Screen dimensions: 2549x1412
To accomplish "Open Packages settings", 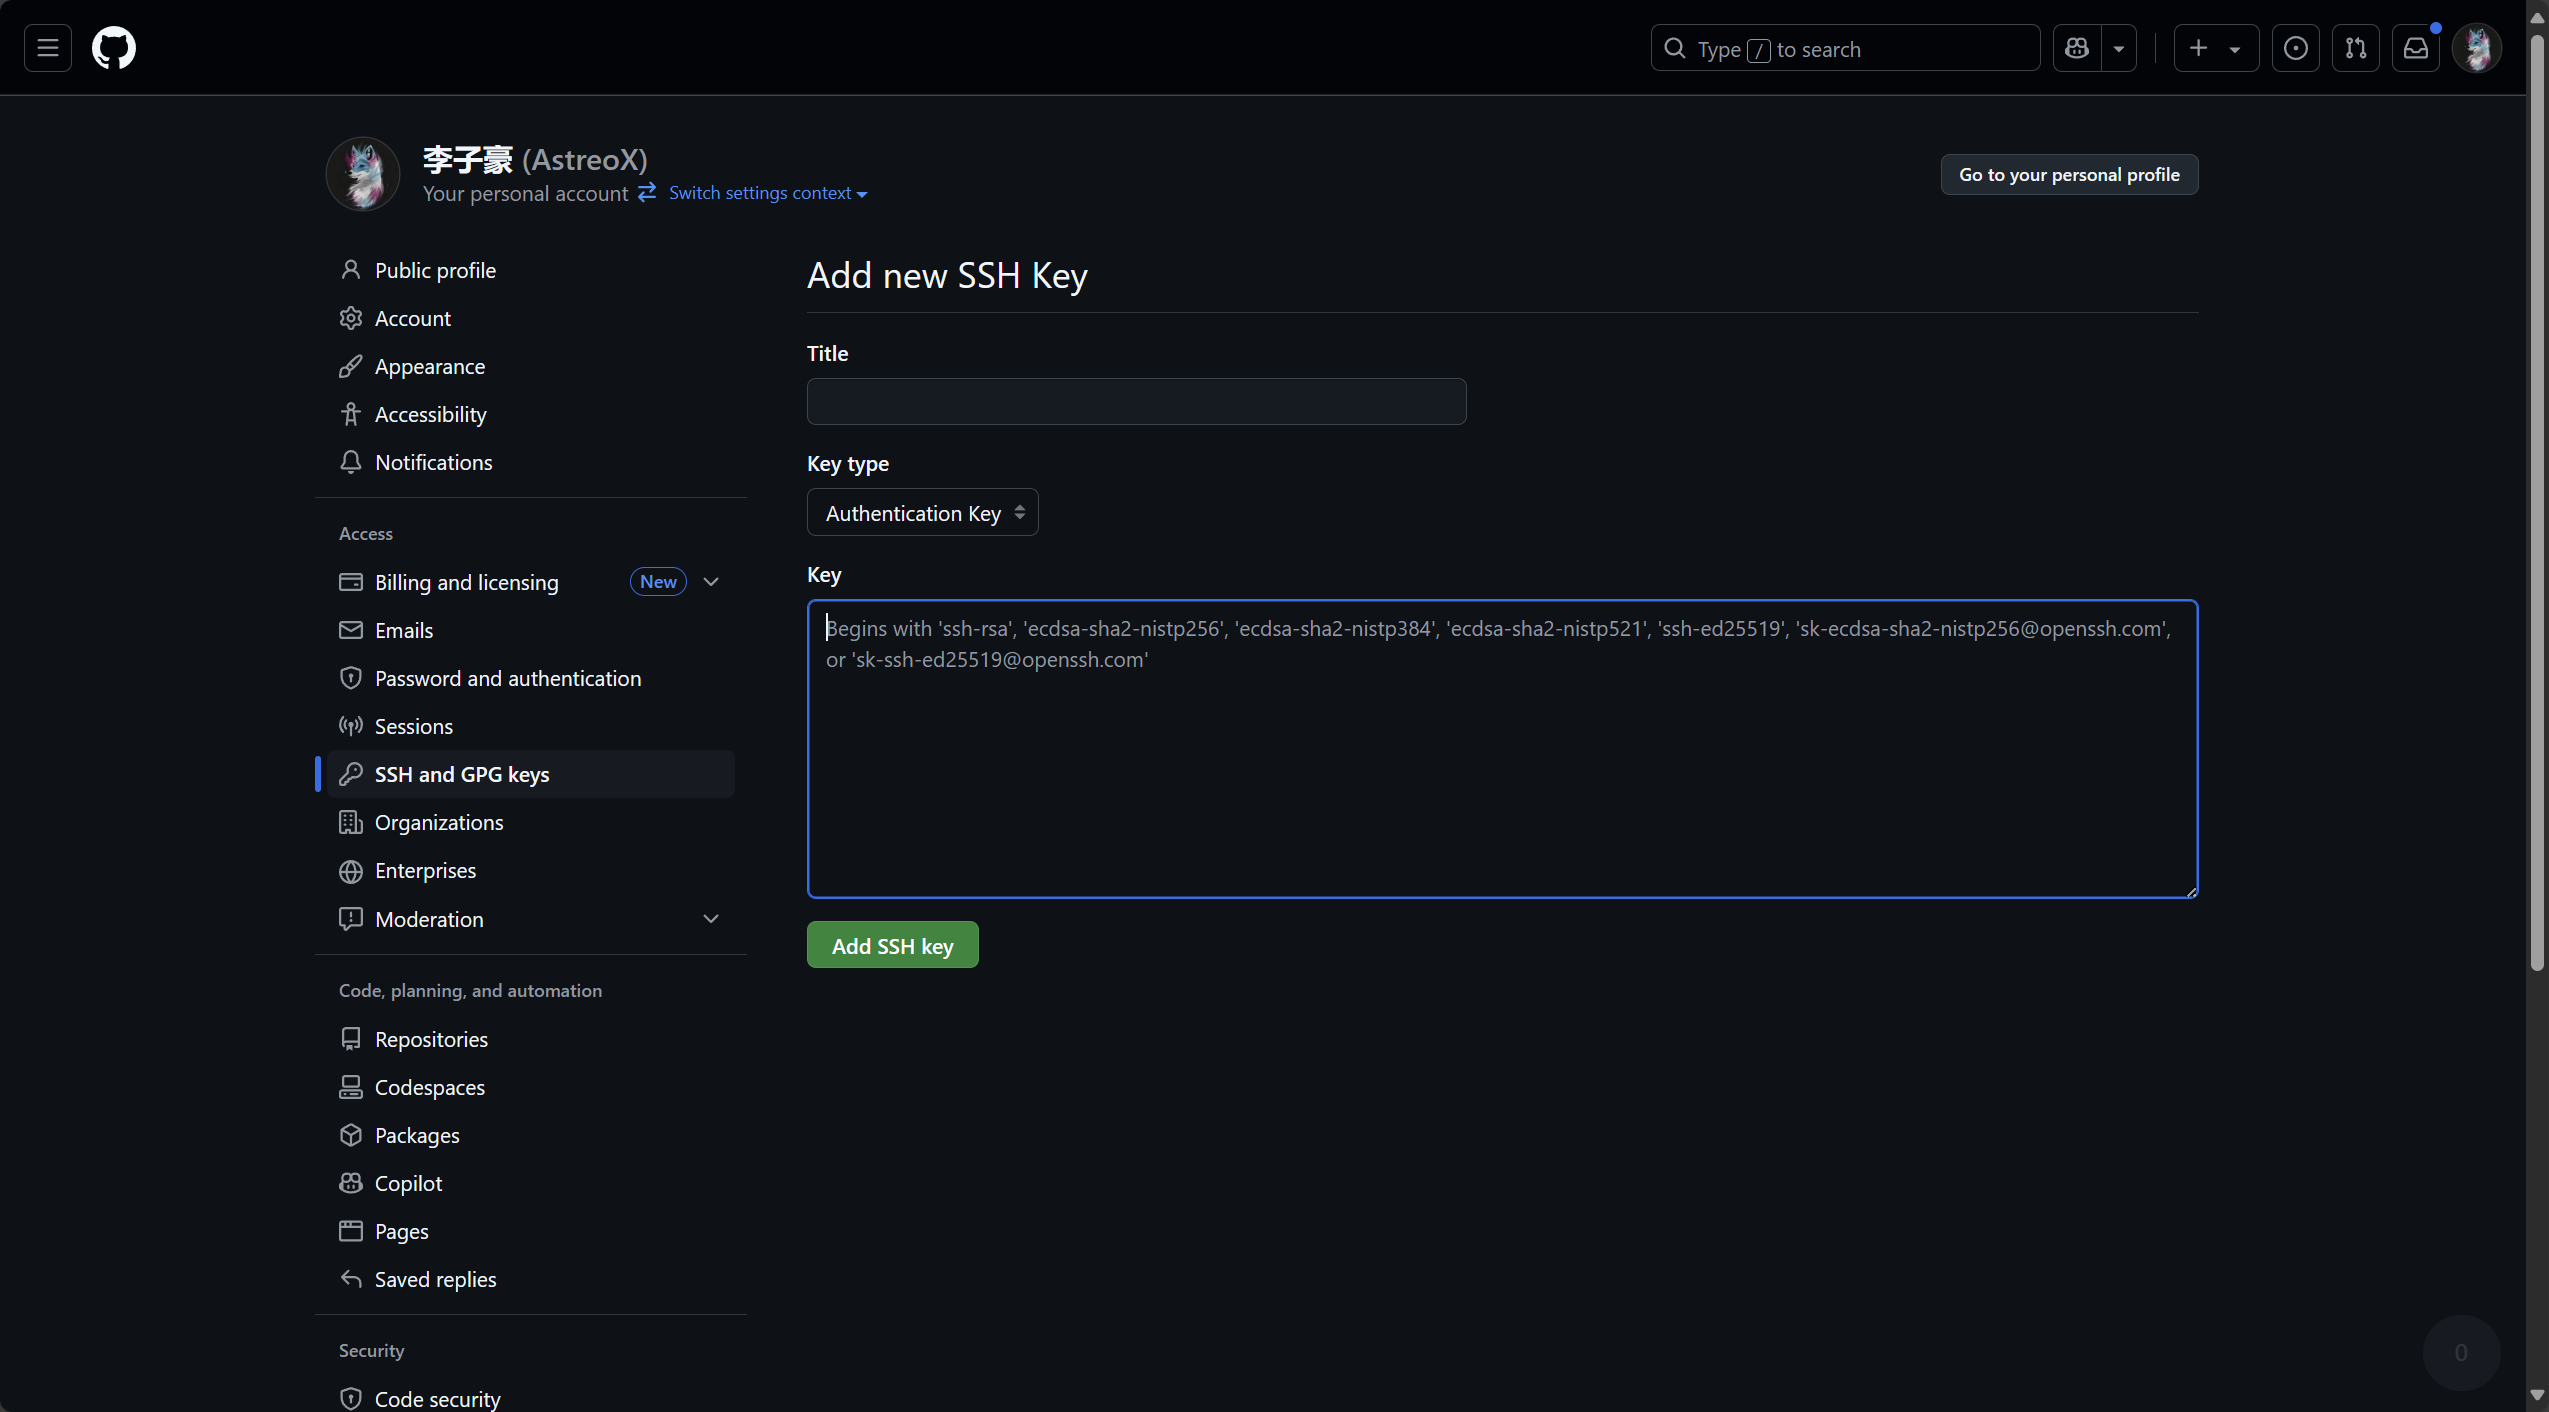I will pyautogui.click(x=531, y=1135).
